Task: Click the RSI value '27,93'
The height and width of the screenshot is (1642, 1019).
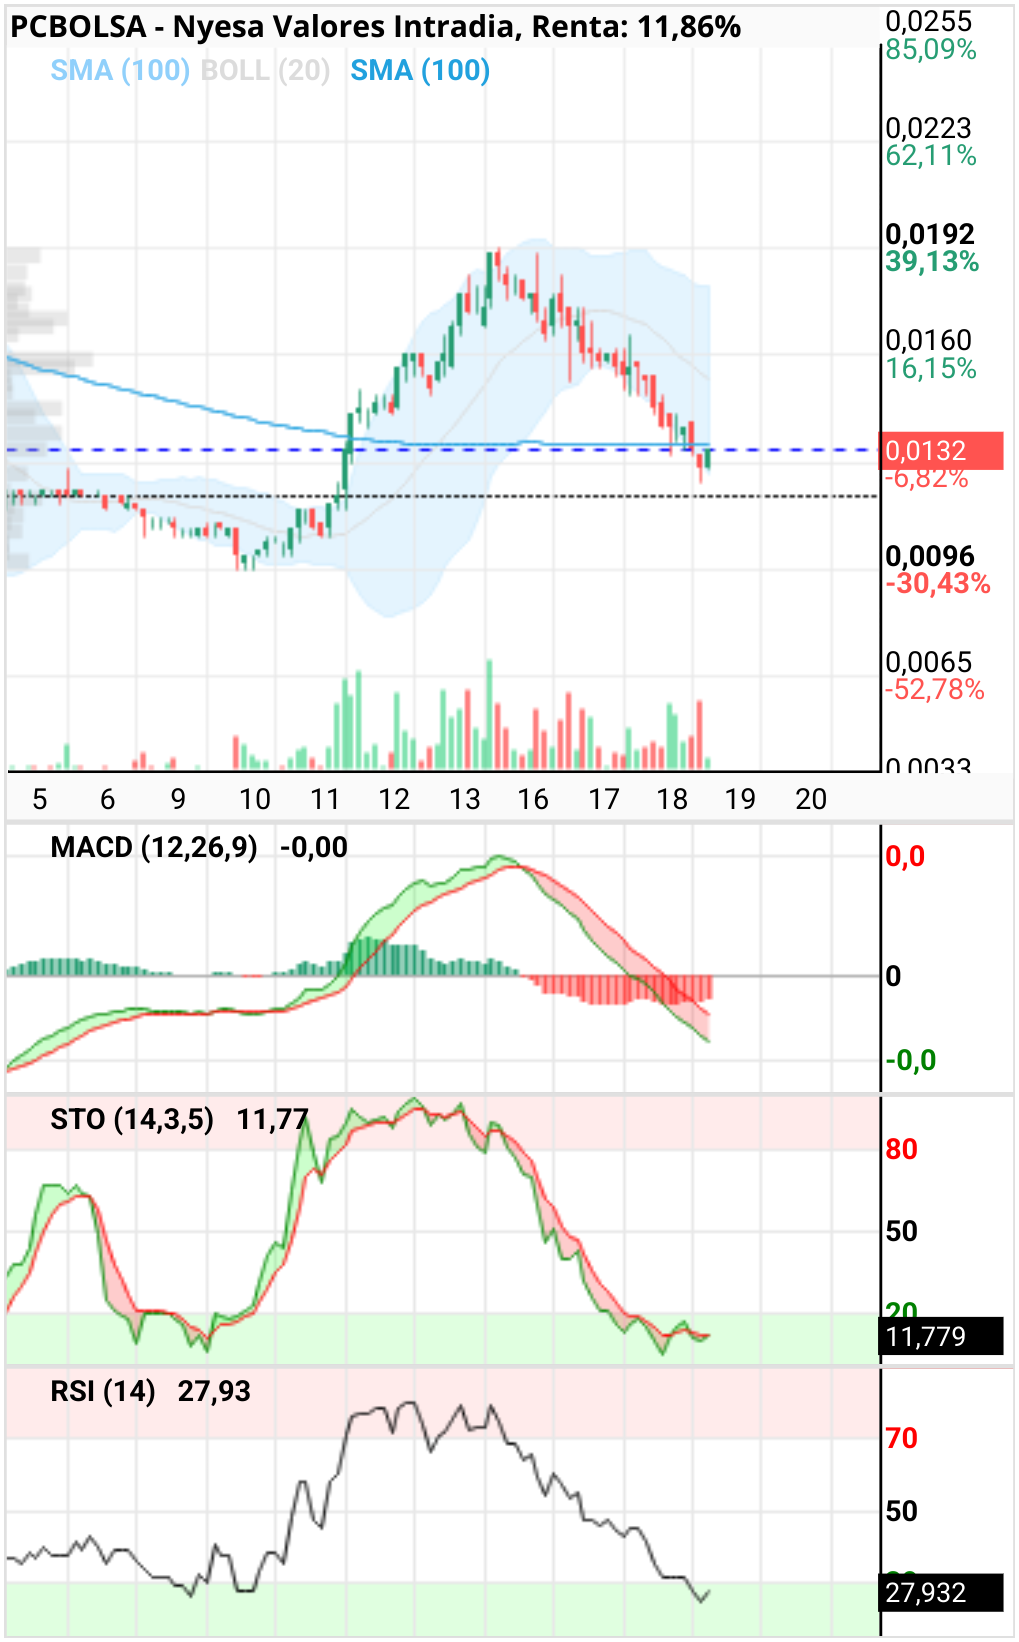Action: 214,1392
